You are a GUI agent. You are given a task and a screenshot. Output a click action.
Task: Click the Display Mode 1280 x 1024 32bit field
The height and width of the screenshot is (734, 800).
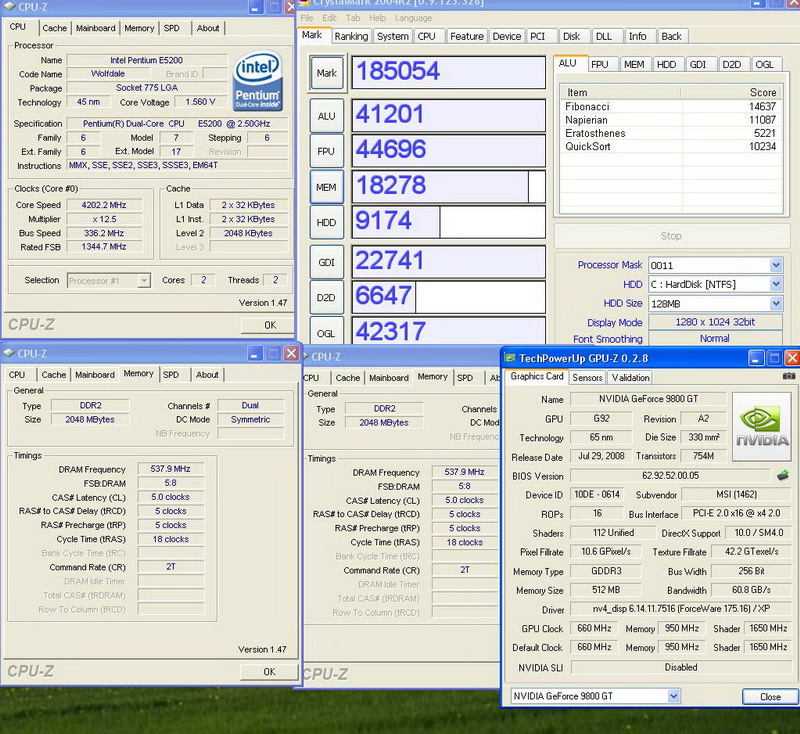714,322
